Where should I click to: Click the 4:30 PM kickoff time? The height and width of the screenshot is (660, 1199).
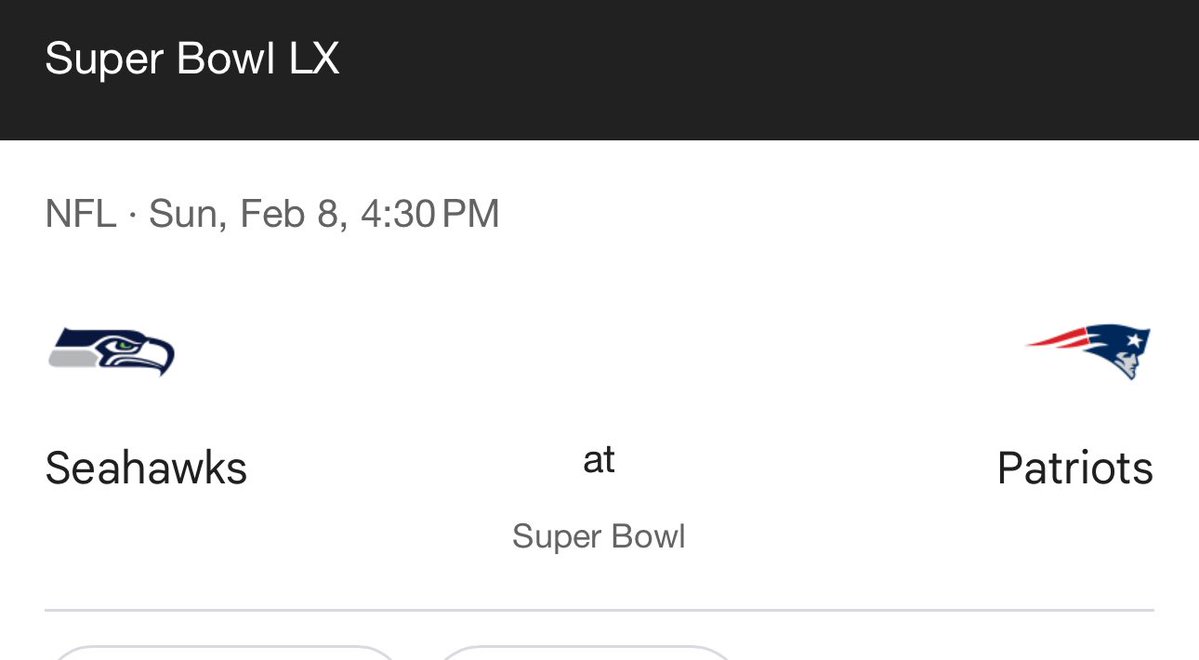pos(430,214)
